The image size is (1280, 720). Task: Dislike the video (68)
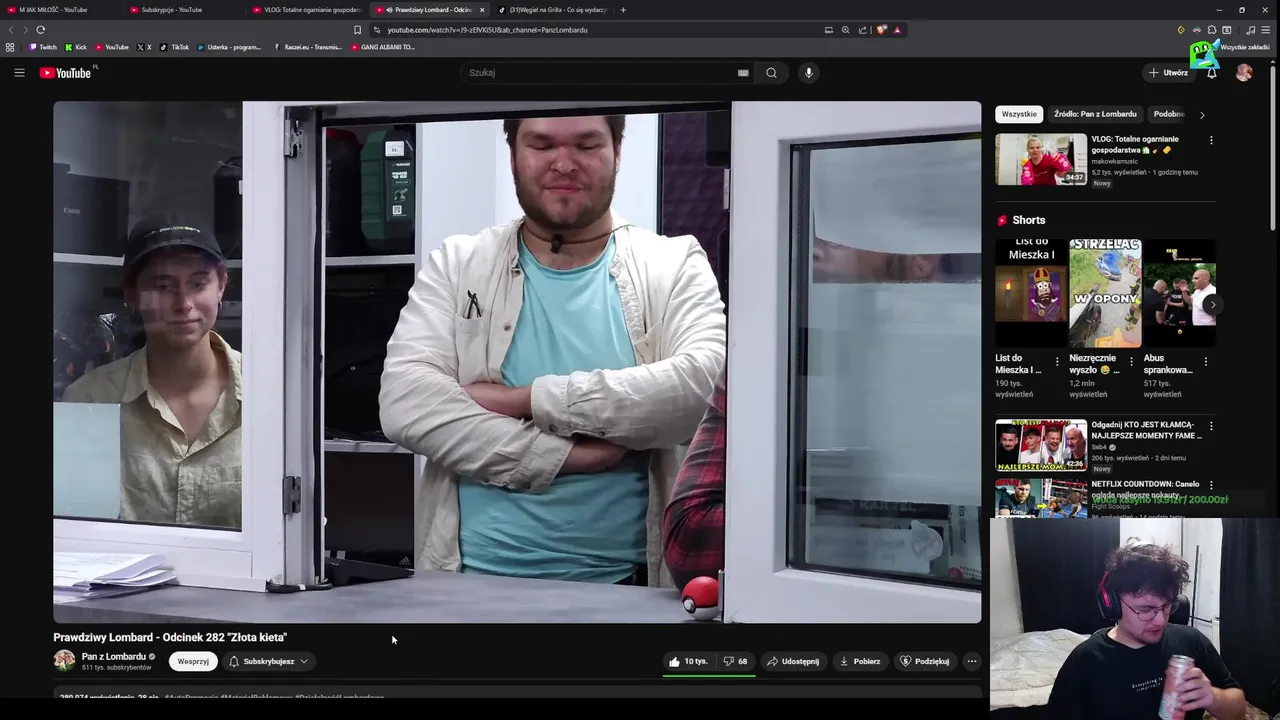(736, 661)
